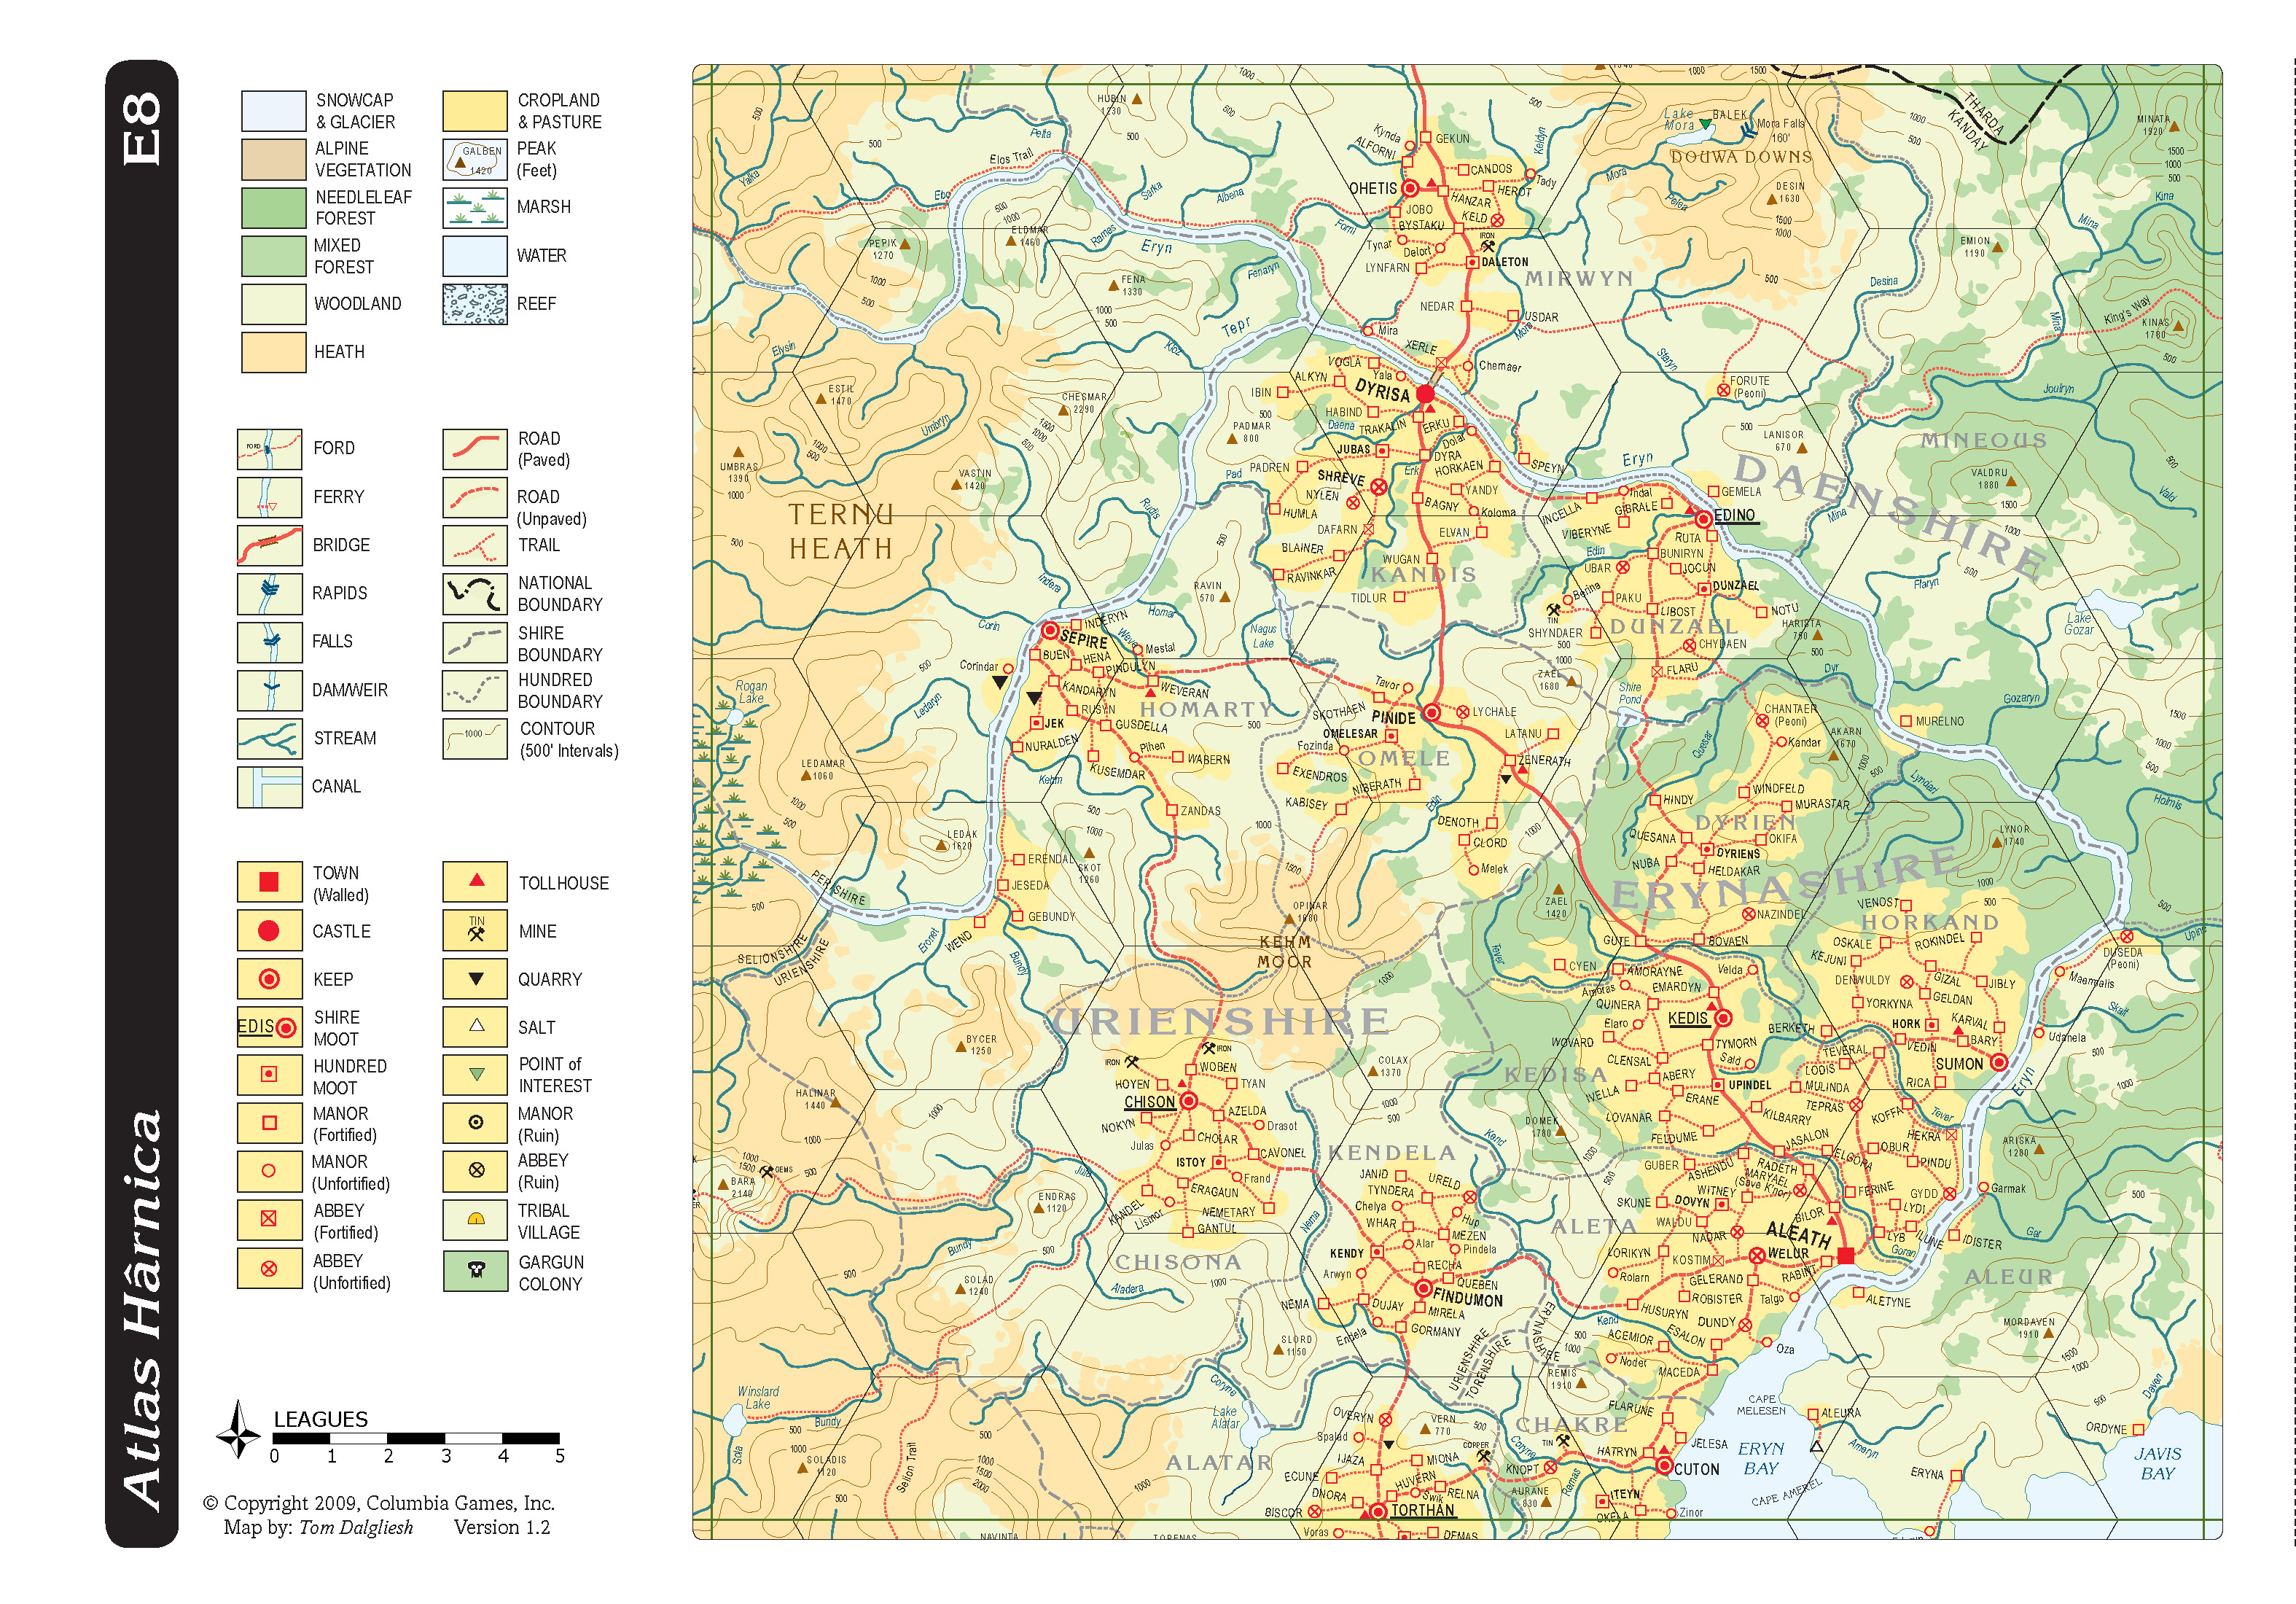Click the Shire Moot legend icon
This screenshot has height=1604, width=2296.
point(269,1027)
